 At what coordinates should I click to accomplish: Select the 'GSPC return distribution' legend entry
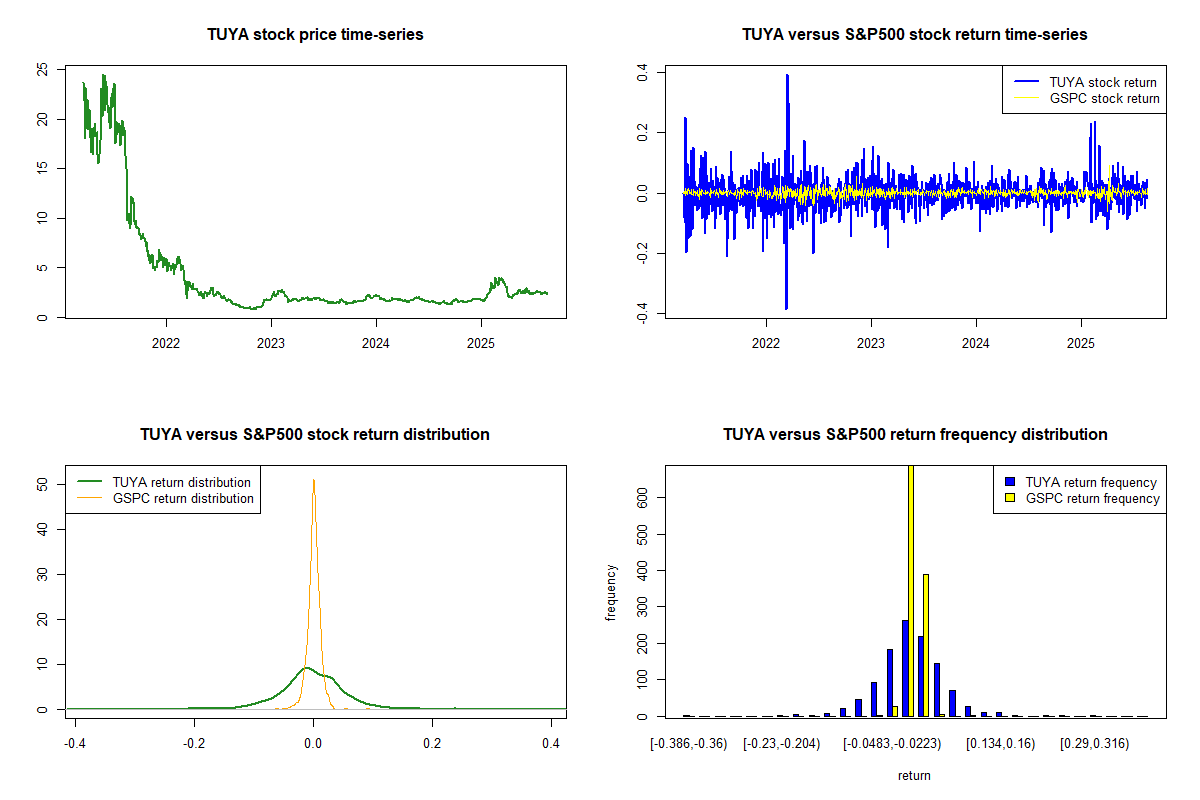click(183, 498)
